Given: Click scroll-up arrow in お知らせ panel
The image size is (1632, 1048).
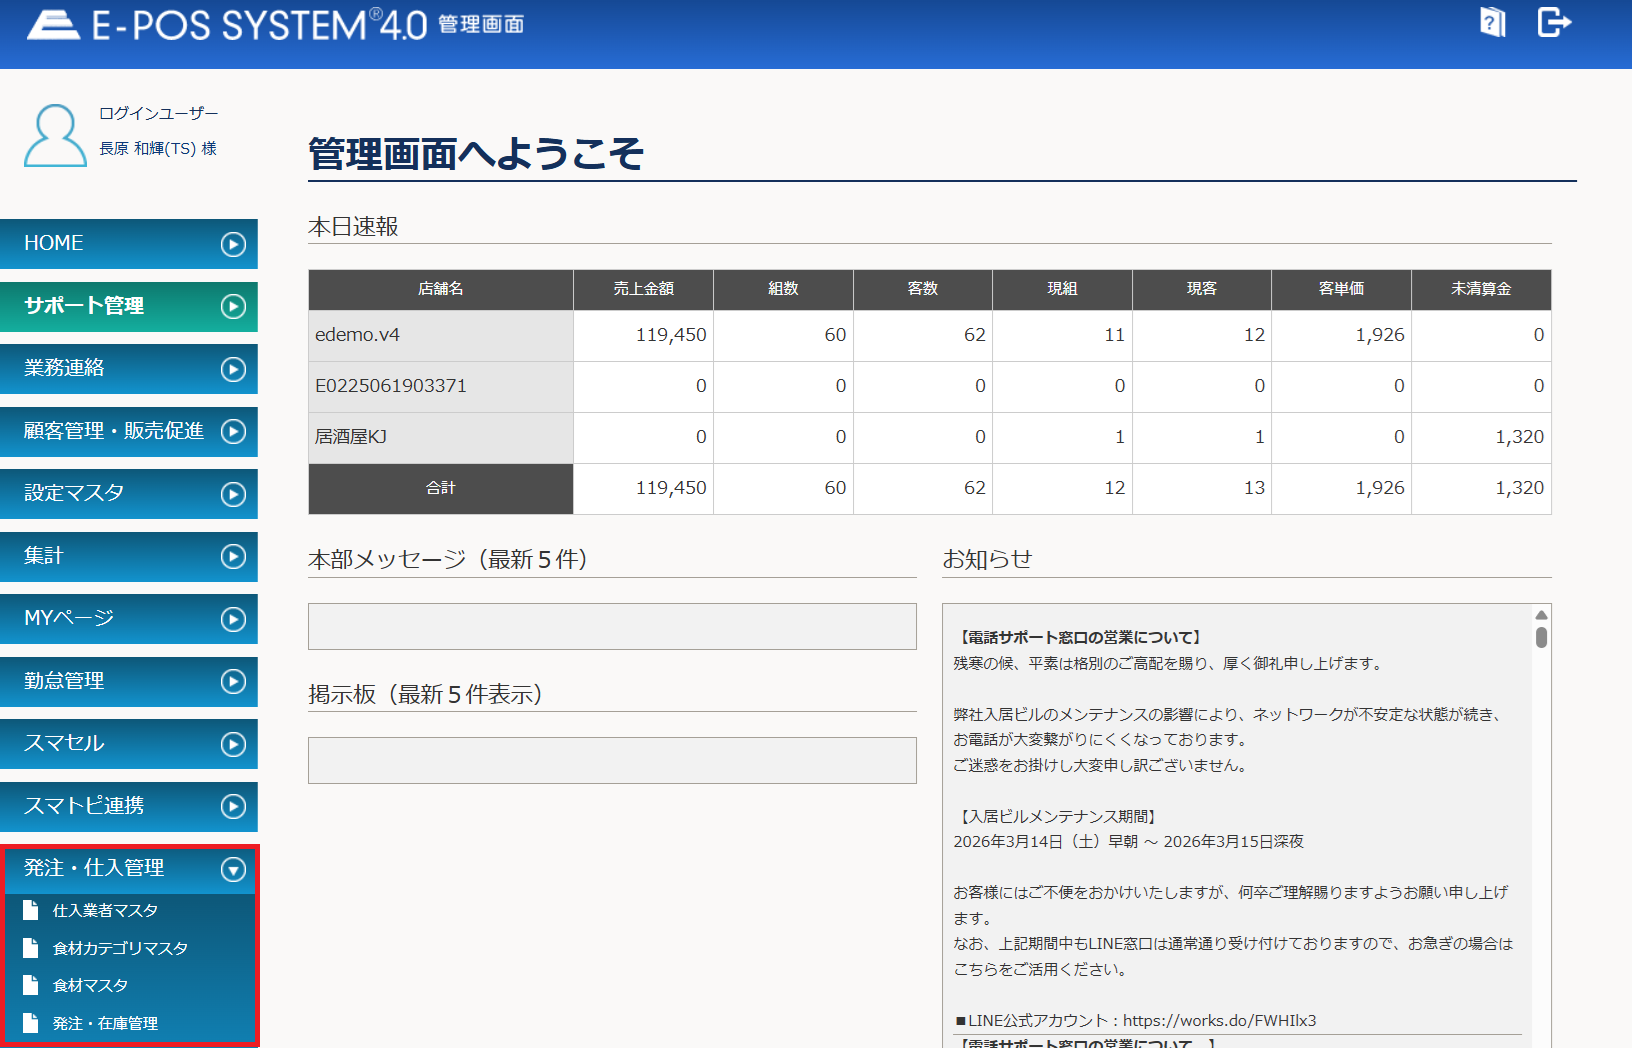Looking at the screenshot, I should (1541, 615).
